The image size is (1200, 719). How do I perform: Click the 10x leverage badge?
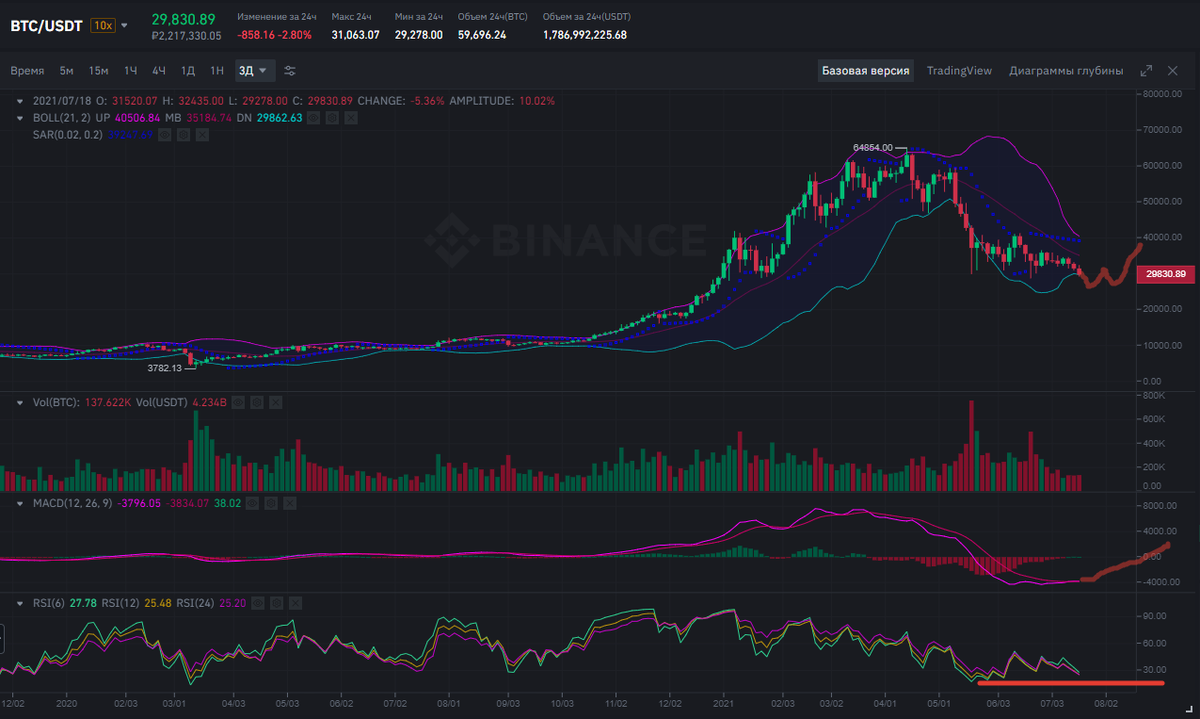102,25
